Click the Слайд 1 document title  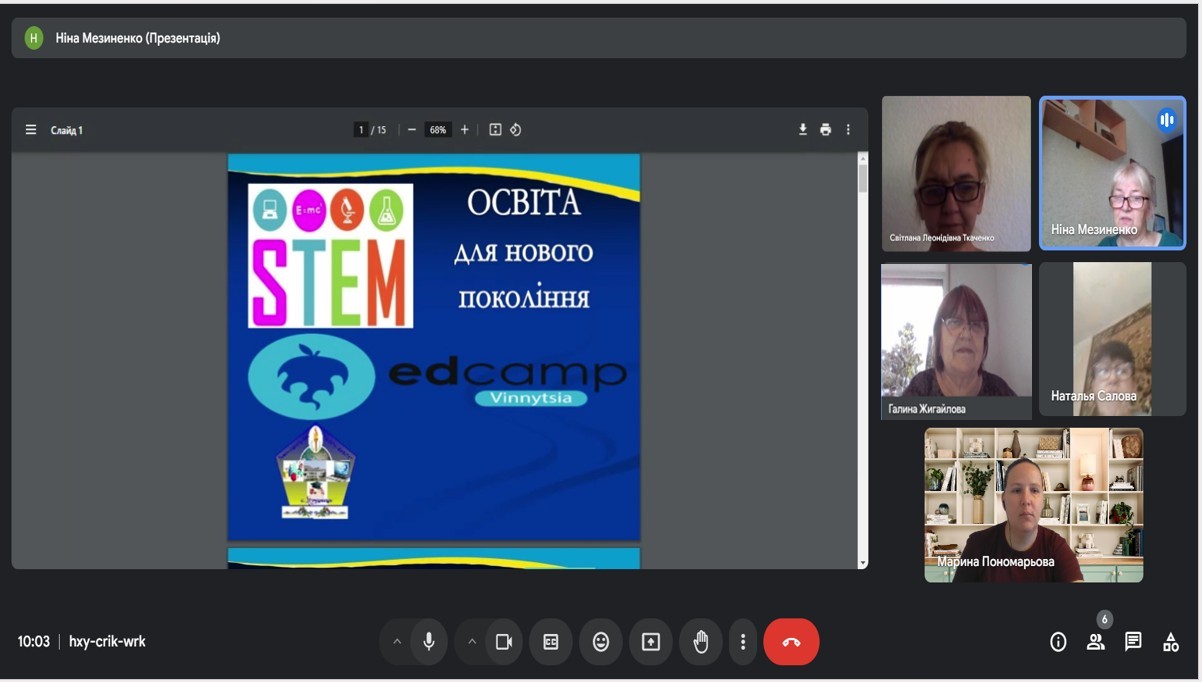pyautogui.click(x=67, y=130)
